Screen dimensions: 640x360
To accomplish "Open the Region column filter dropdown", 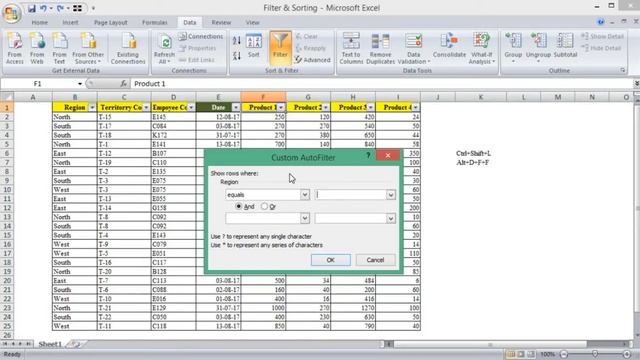I will pyautogui.click(x=92, y=107).
